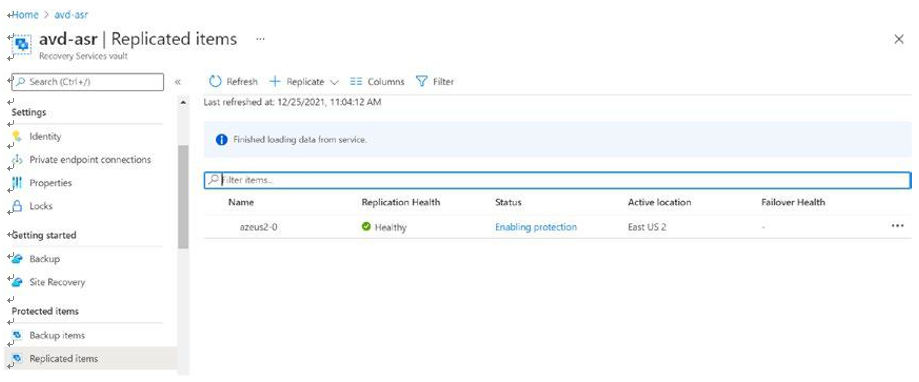
Task: Click the Columns icon
Action: pyautogui.click(x=356, y=81)
